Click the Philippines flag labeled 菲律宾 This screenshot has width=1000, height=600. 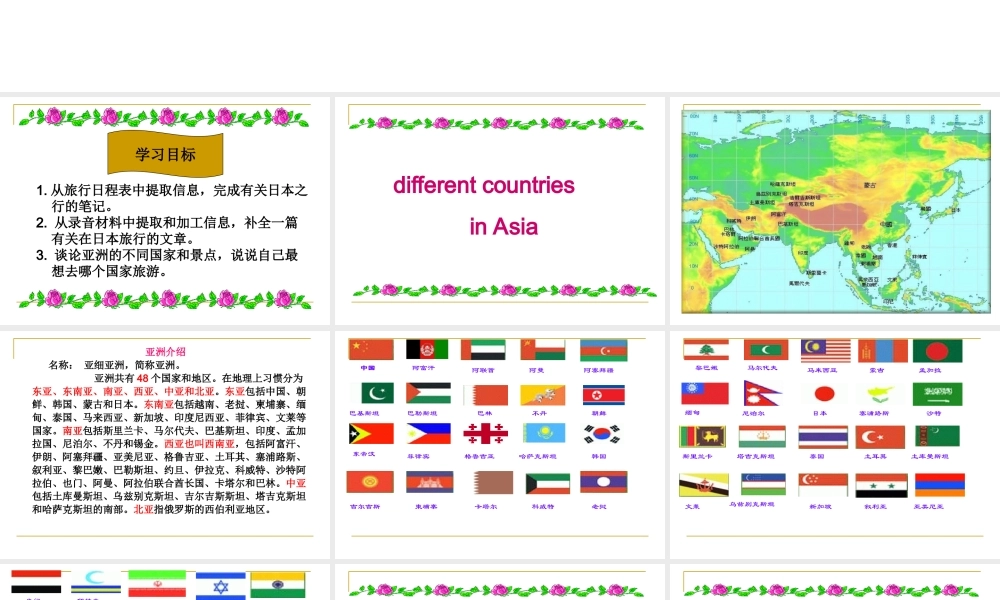click(x=428, y=434)
